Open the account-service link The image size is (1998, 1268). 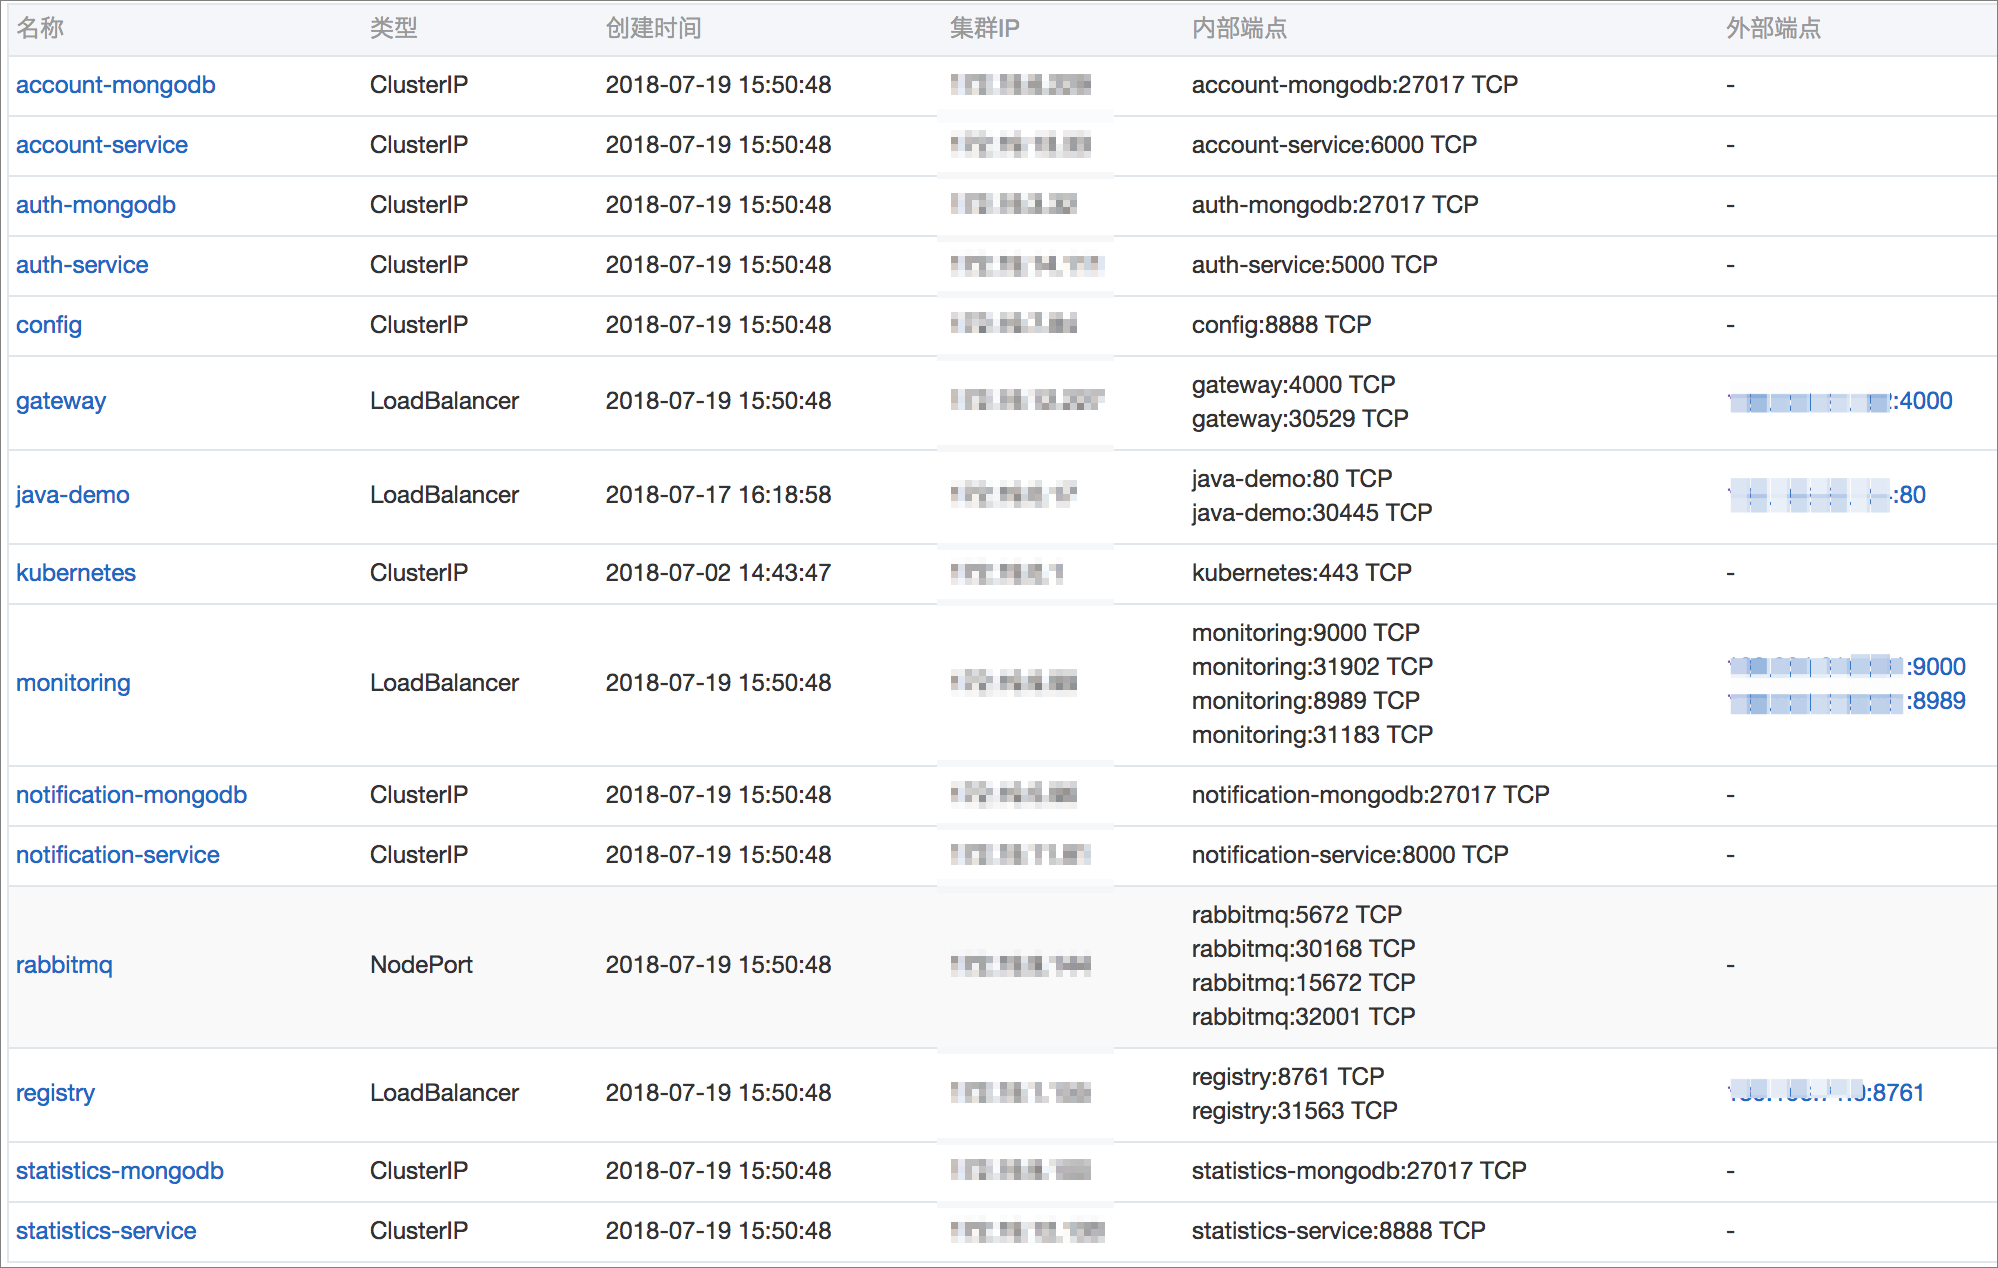pyautogui.click(x=102, y=145)
